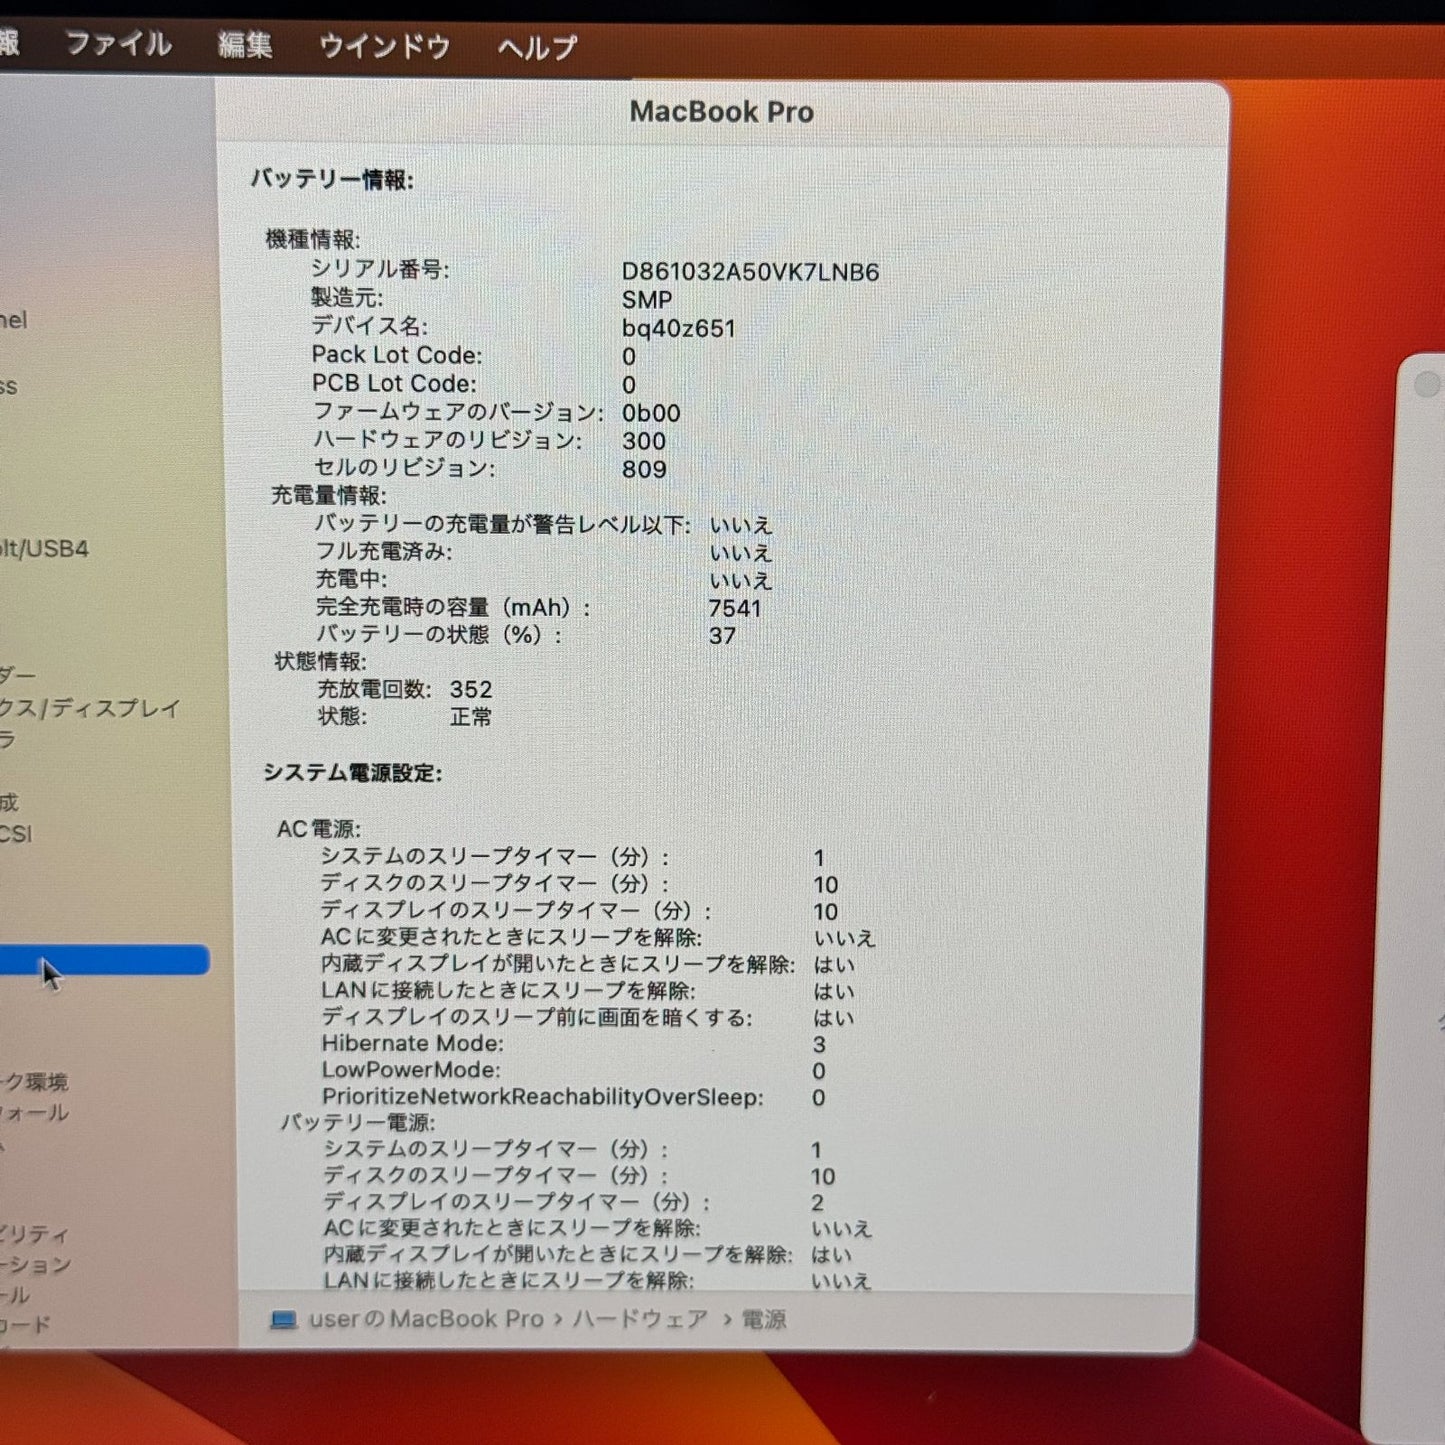
Task: Click the cell revision value 809
Action: coord(644,469)
